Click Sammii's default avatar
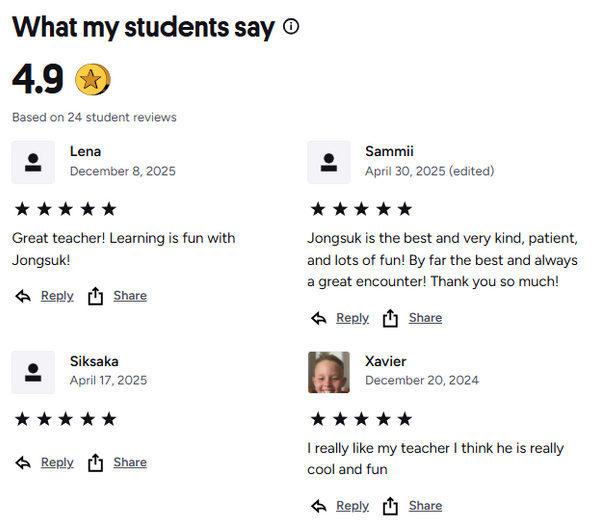600x528 pixels. (x=329, y=162)
